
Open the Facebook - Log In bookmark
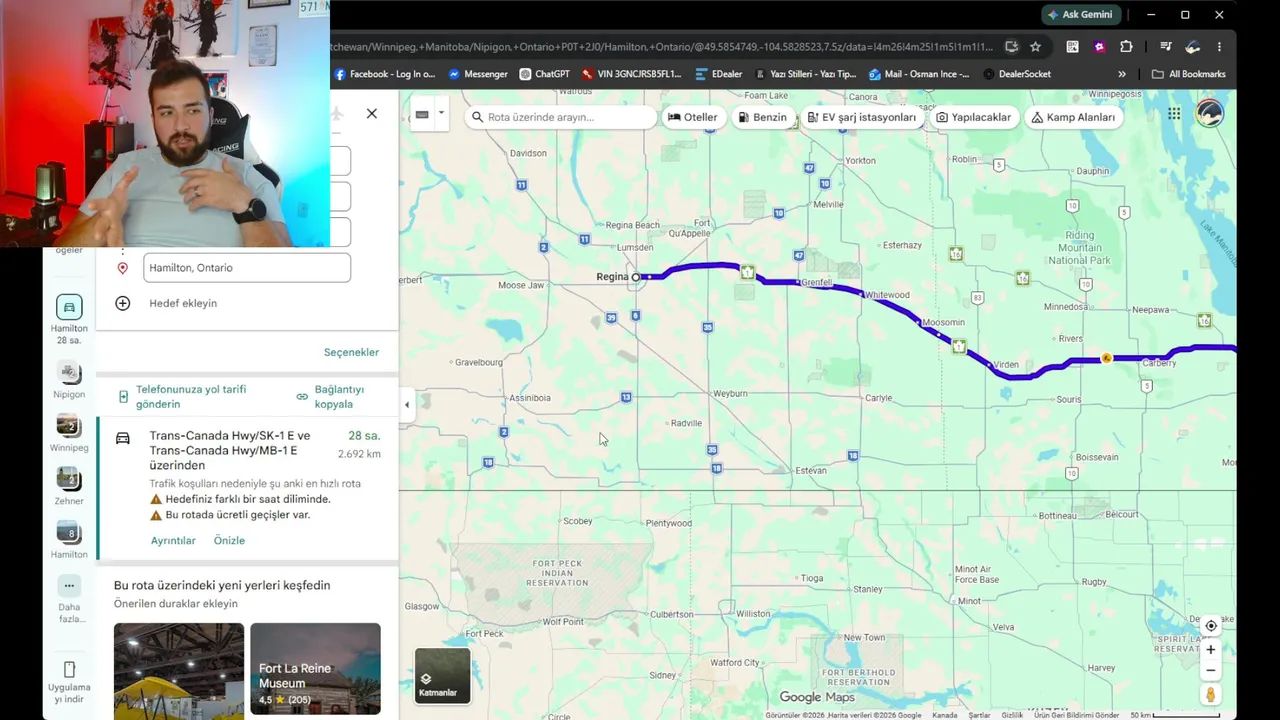386,74
